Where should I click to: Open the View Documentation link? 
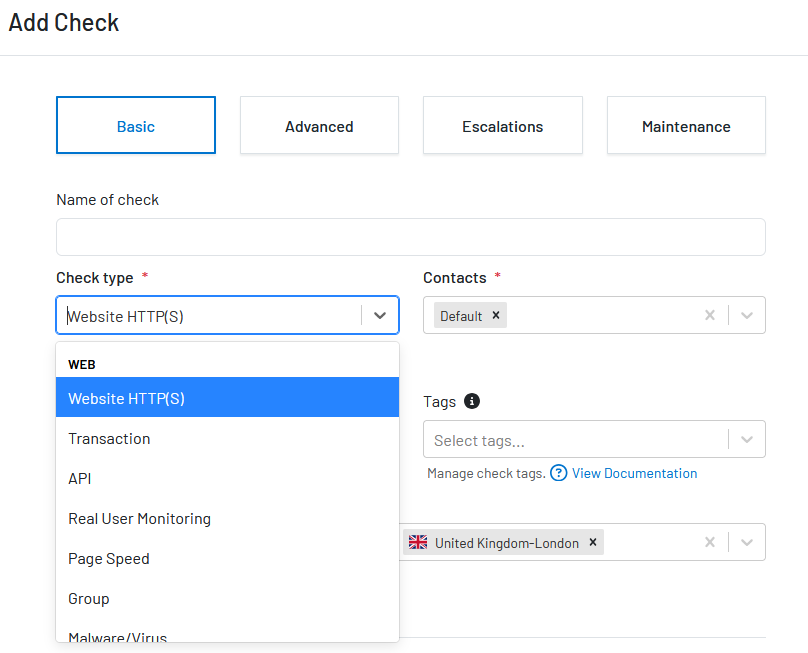(634, 473)
